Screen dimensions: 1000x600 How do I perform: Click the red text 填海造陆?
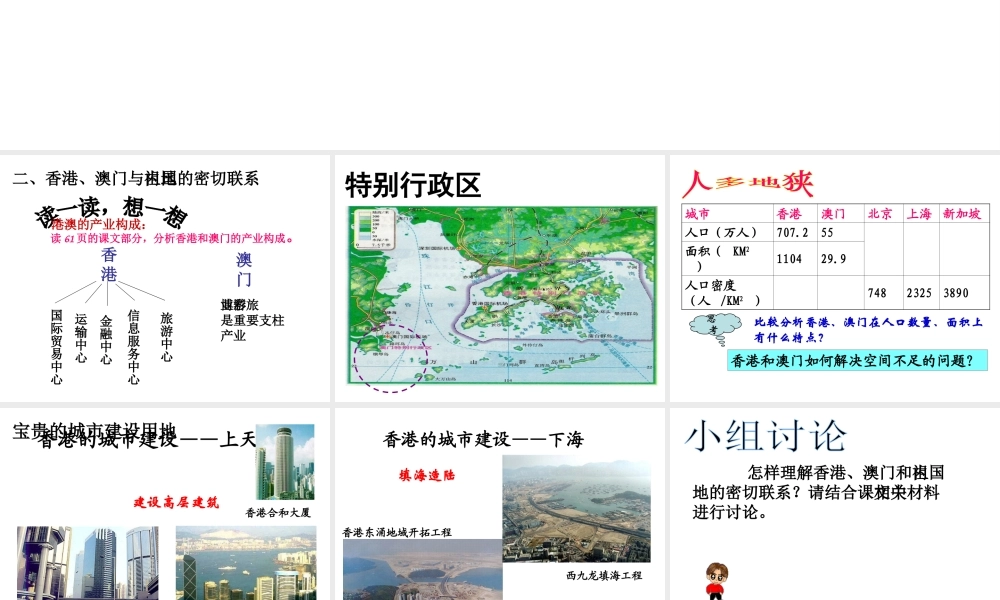427,475
